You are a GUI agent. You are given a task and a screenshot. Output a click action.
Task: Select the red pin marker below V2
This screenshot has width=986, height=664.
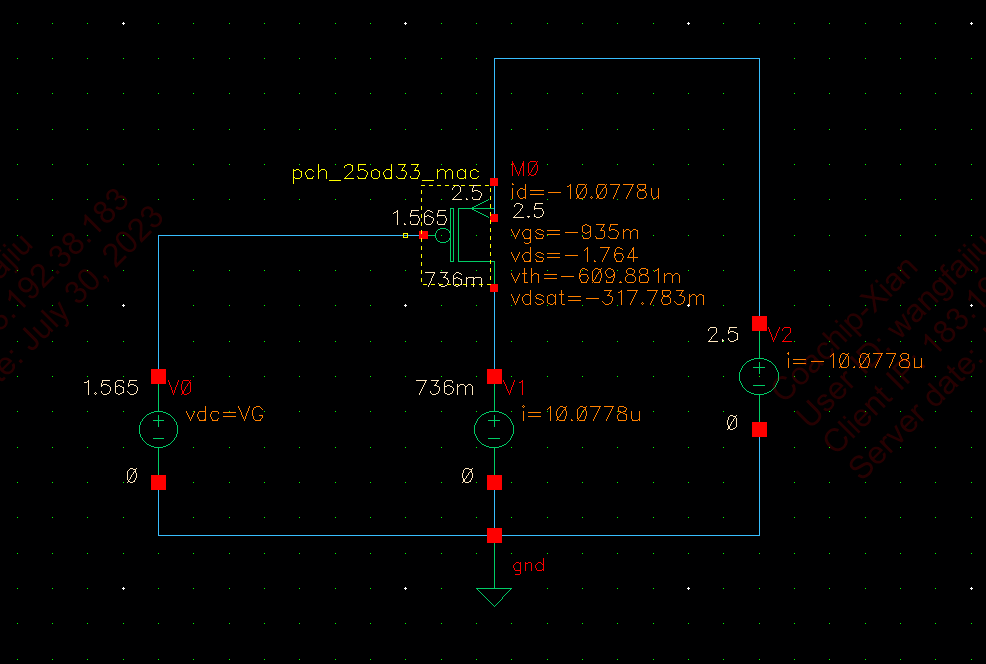click(x=759, y=427)
